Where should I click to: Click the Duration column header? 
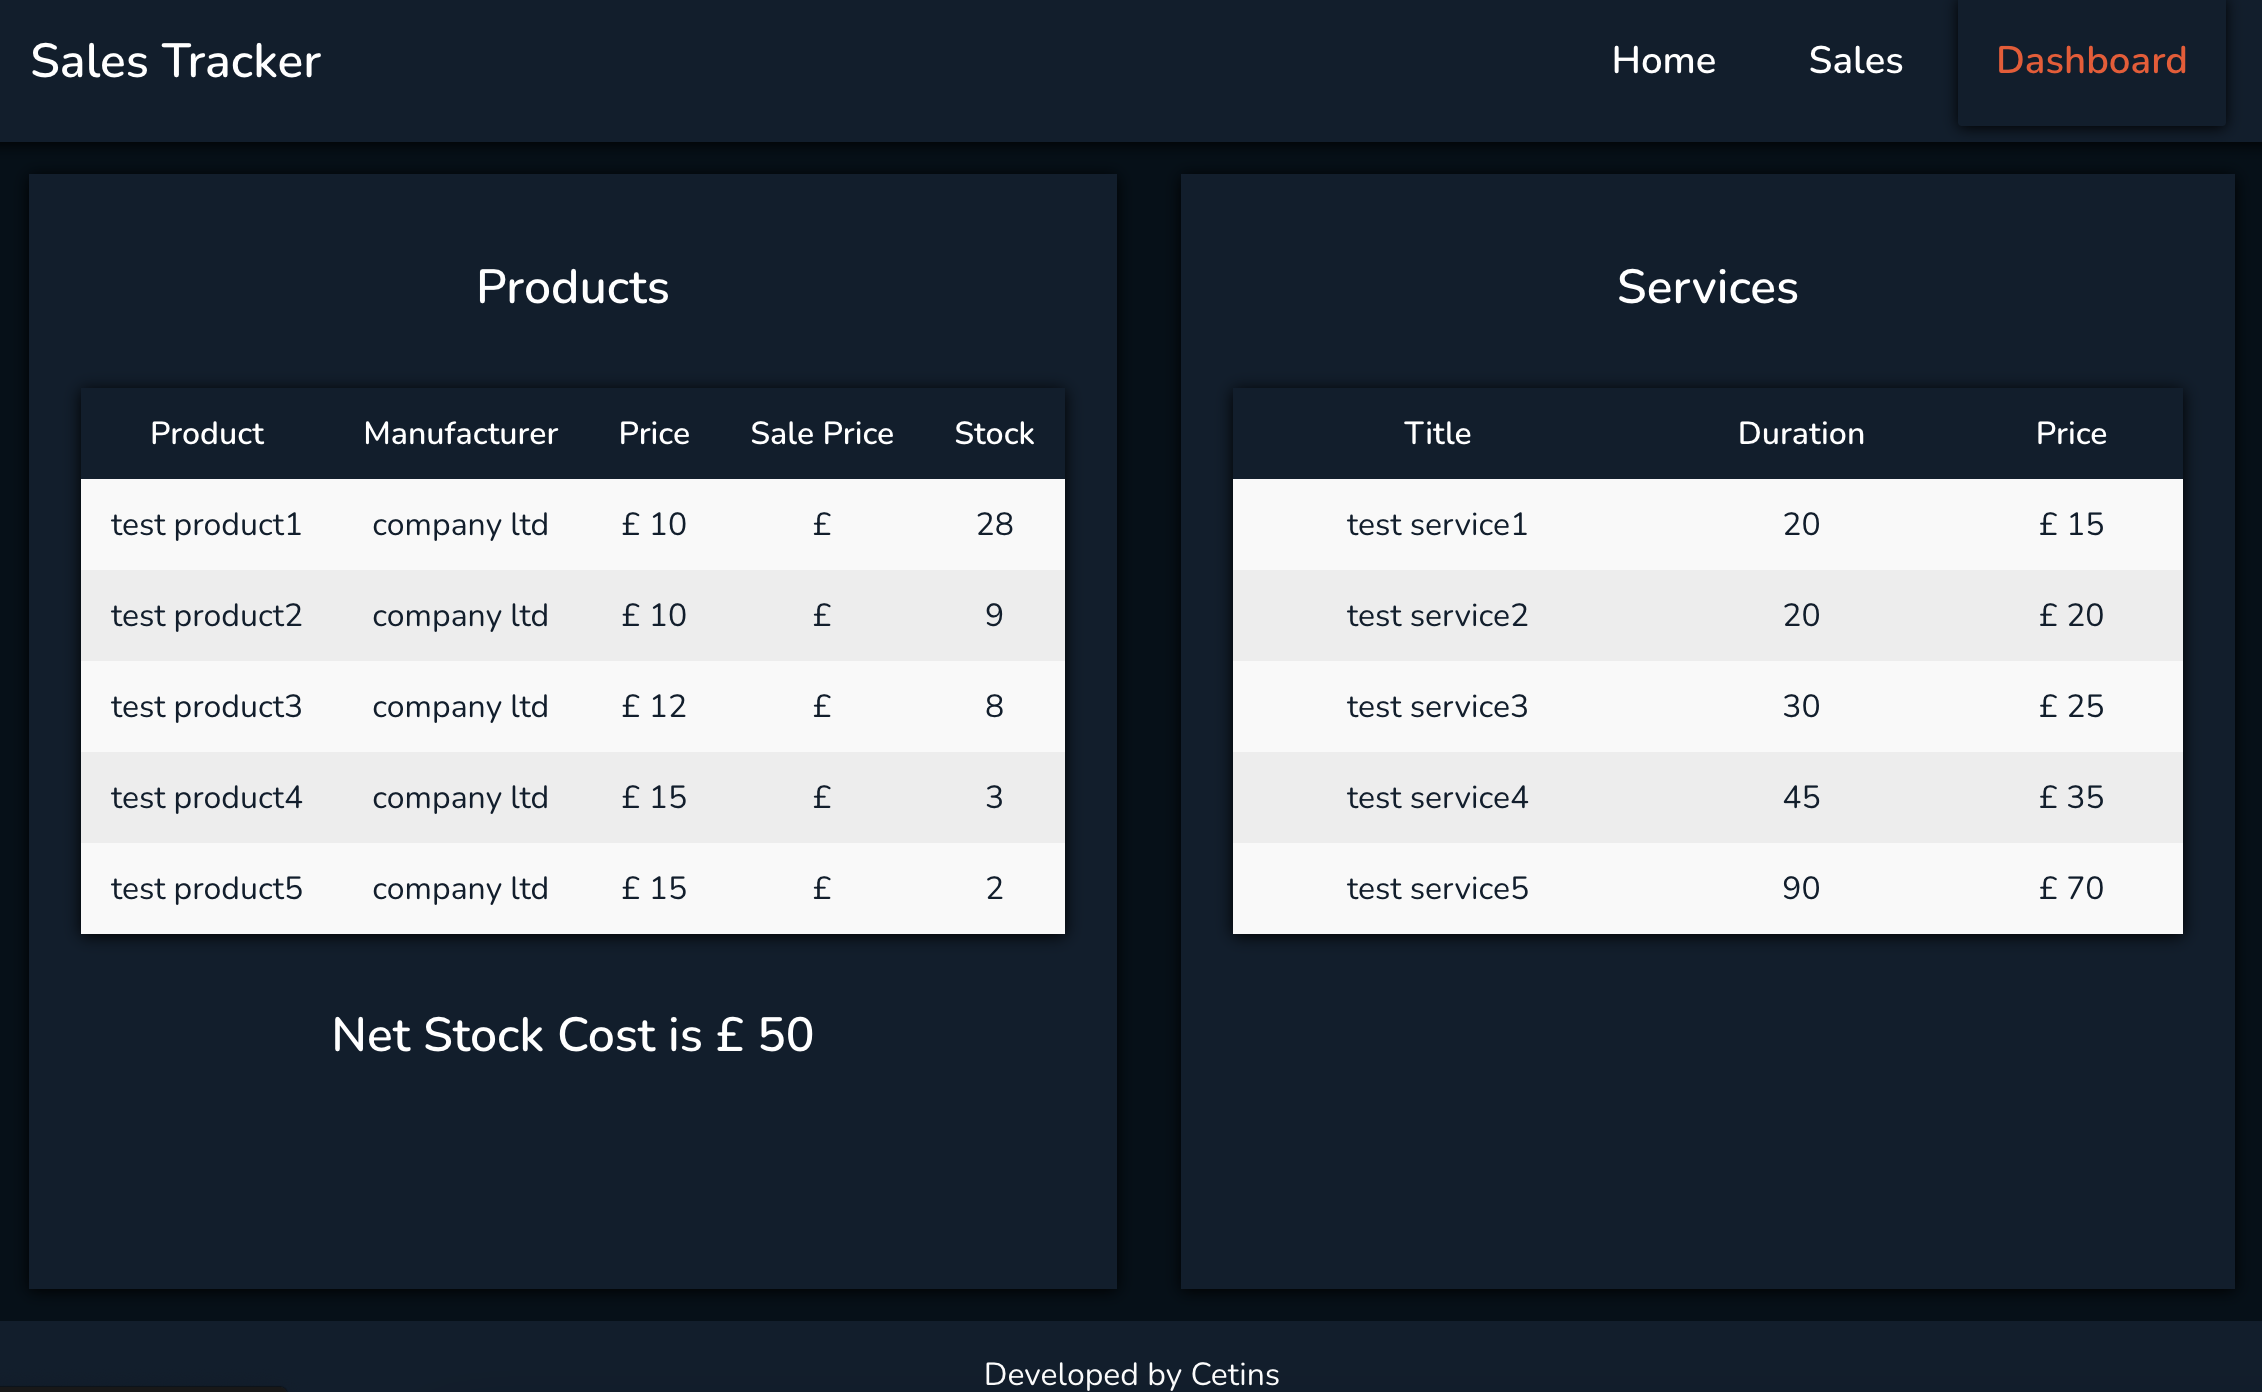pyautogui.click(x=1800, y=433)
